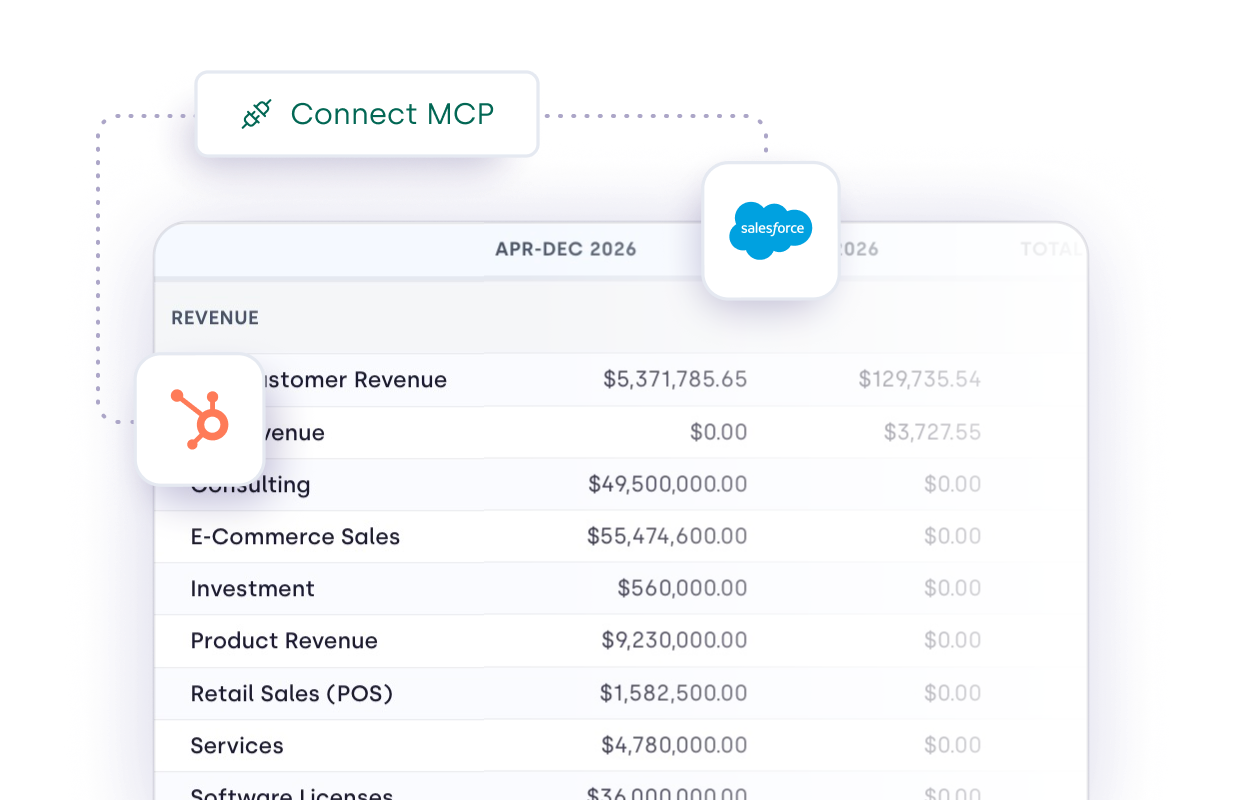
Task: Click the Connect MCP button
Action: tap(366, 114)
